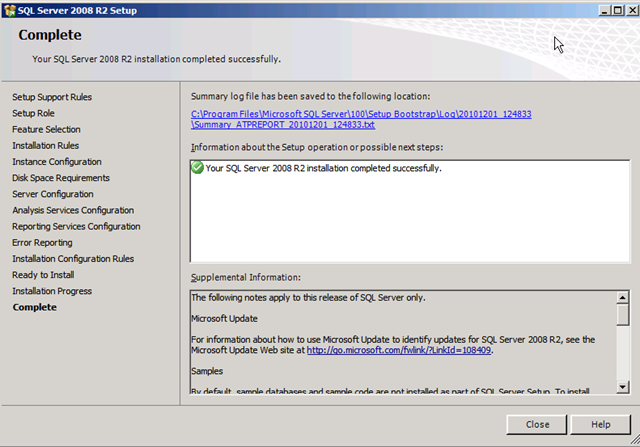The width and height of the screenshot is (640, 447).
Task: Select the Reporting Services Configuration step
Action: point(76,226)
